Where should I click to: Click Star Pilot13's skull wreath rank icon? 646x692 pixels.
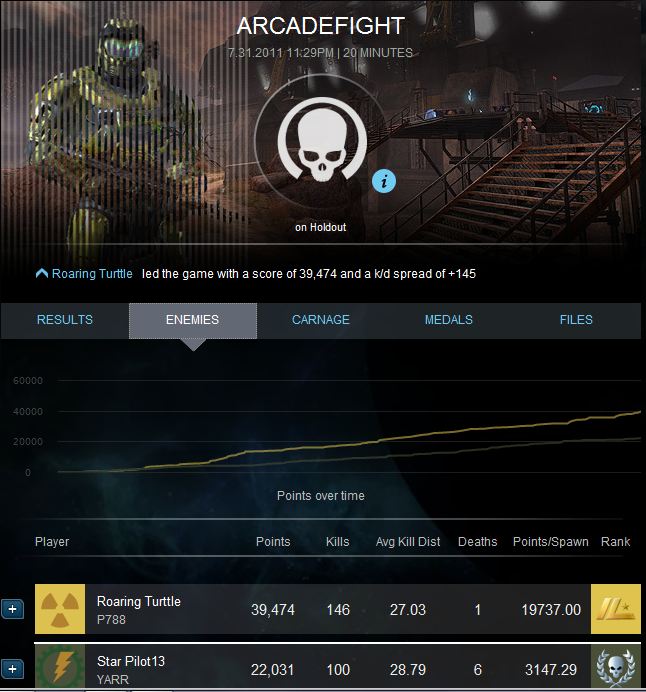click(x=616, y=667)
